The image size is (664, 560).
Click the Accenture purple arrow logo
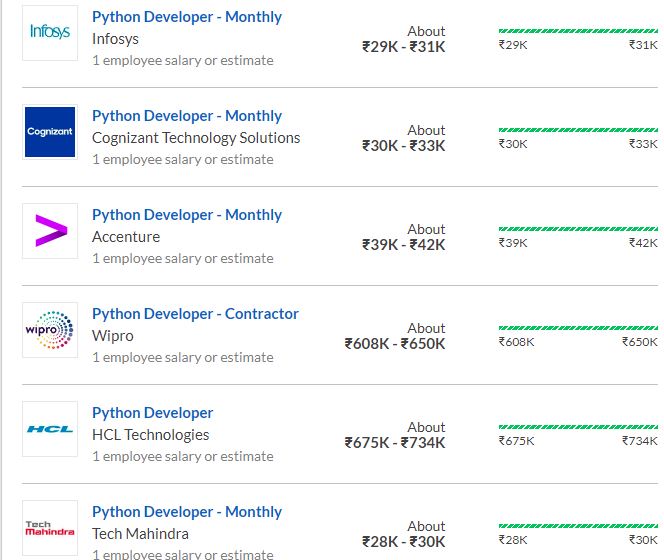[50, 231]
